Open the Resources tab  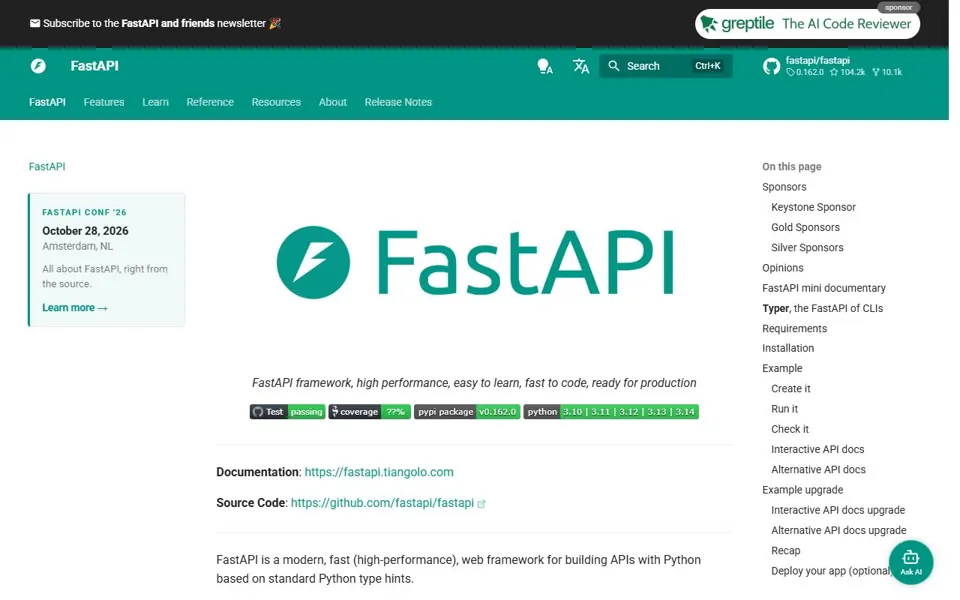tap(276, 102)
